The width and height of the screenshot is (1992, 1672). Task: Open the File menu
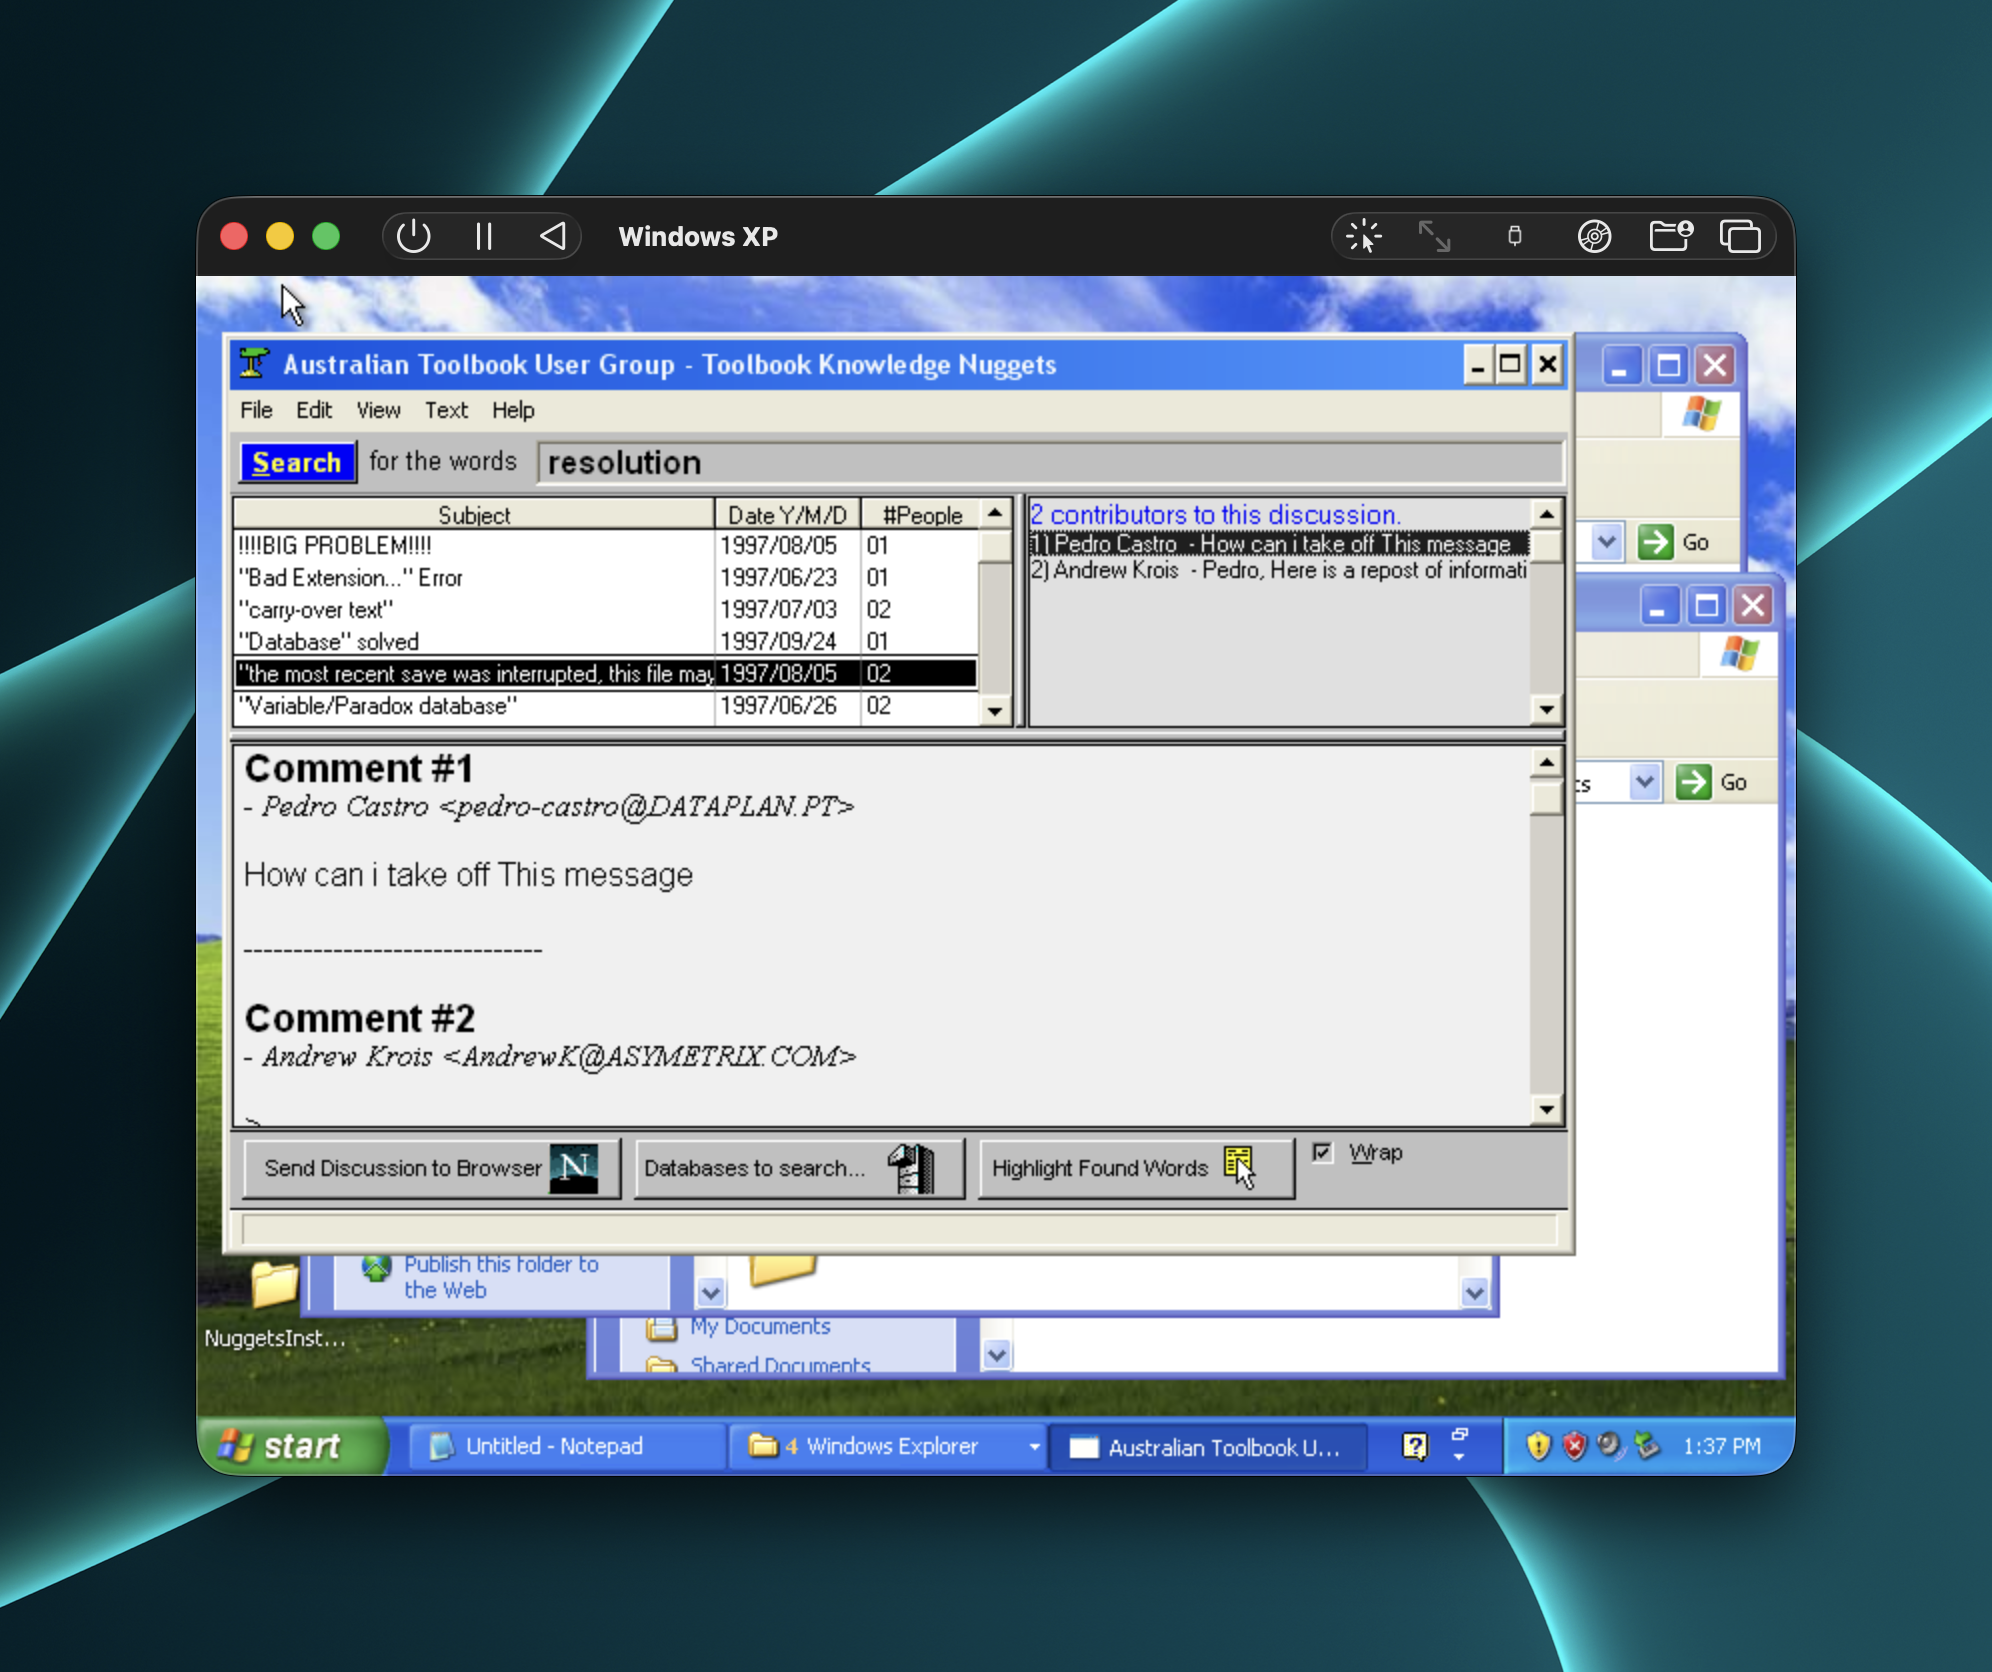256,410
